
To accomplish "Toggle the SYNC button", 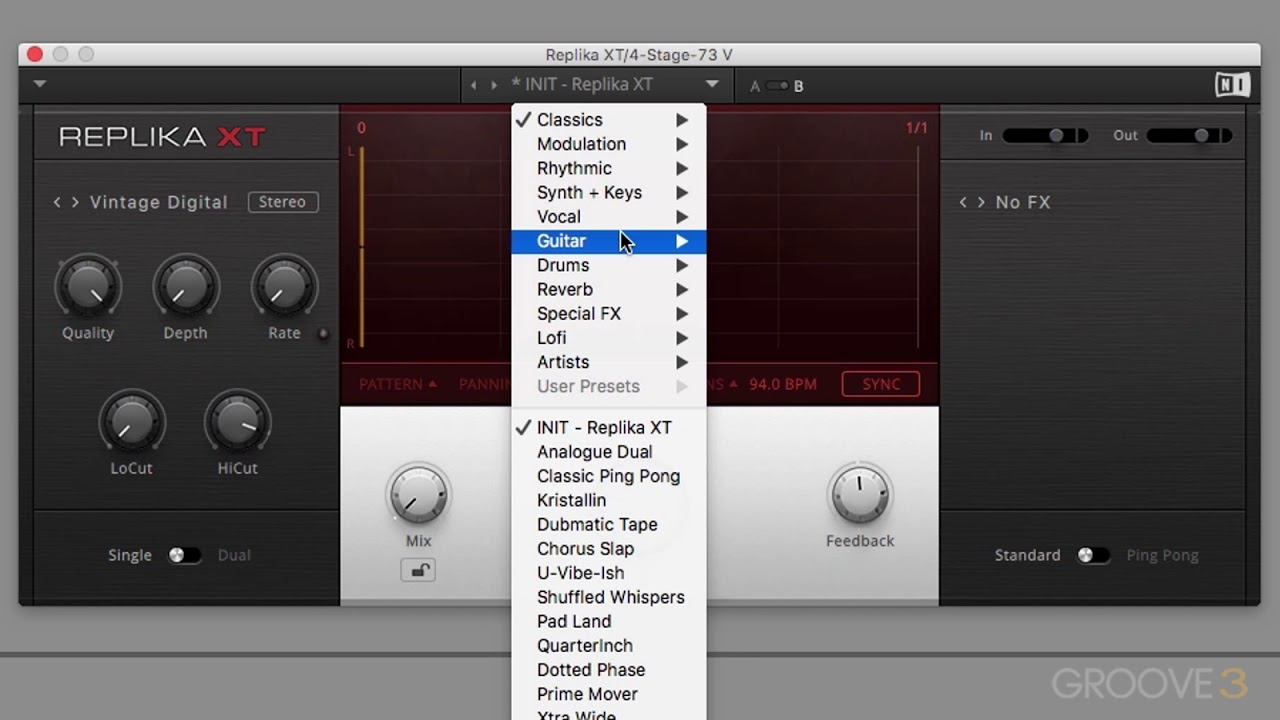I will pos(881,384).
